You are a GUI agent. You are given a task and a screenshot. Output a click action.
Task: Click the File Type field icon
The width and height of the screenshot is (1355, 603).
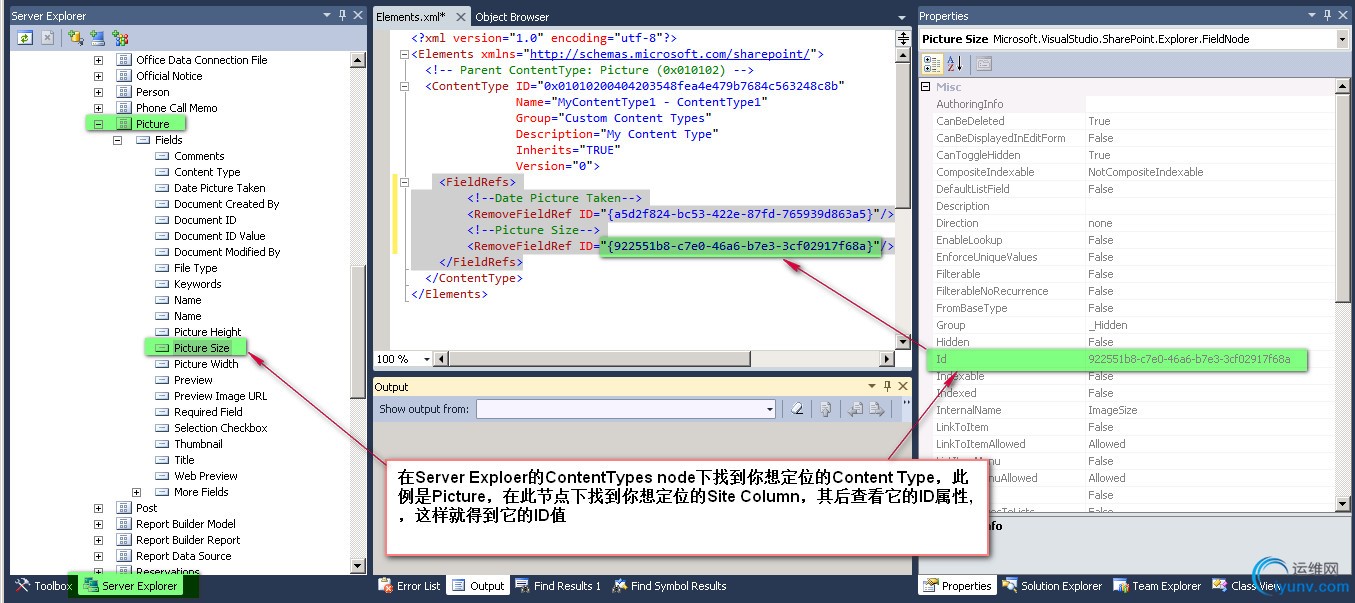tap(162, 268)
